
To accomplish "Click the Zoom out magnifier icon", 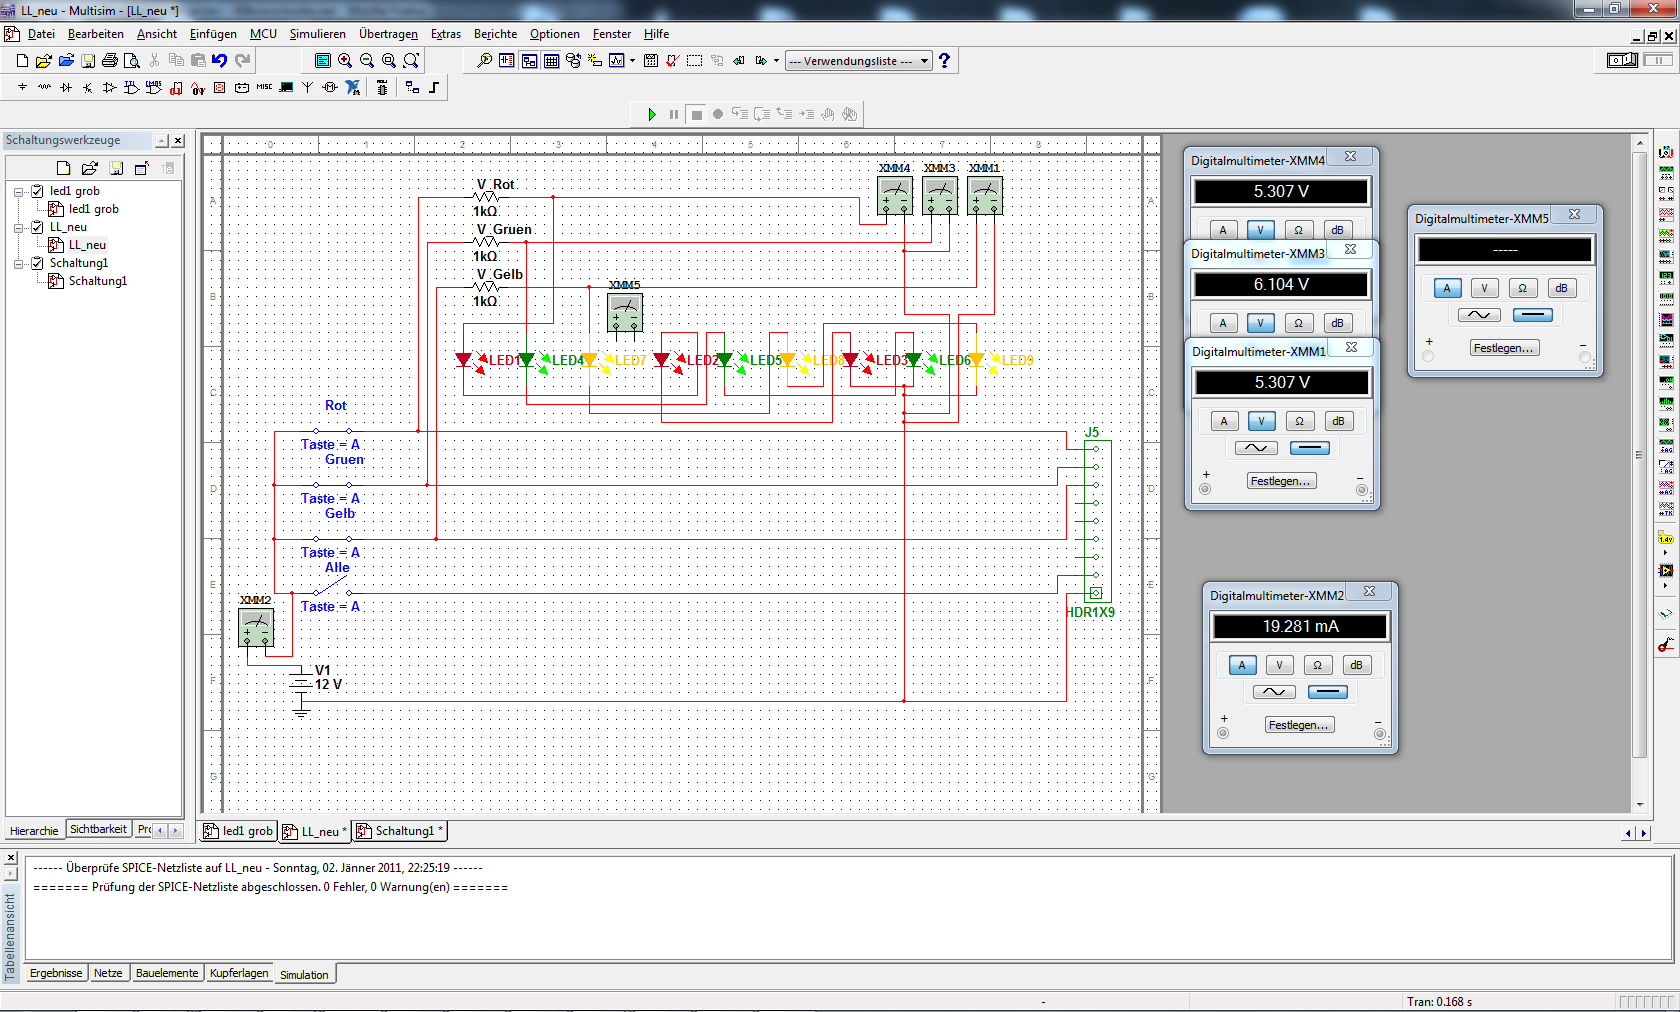I will 367,61.
